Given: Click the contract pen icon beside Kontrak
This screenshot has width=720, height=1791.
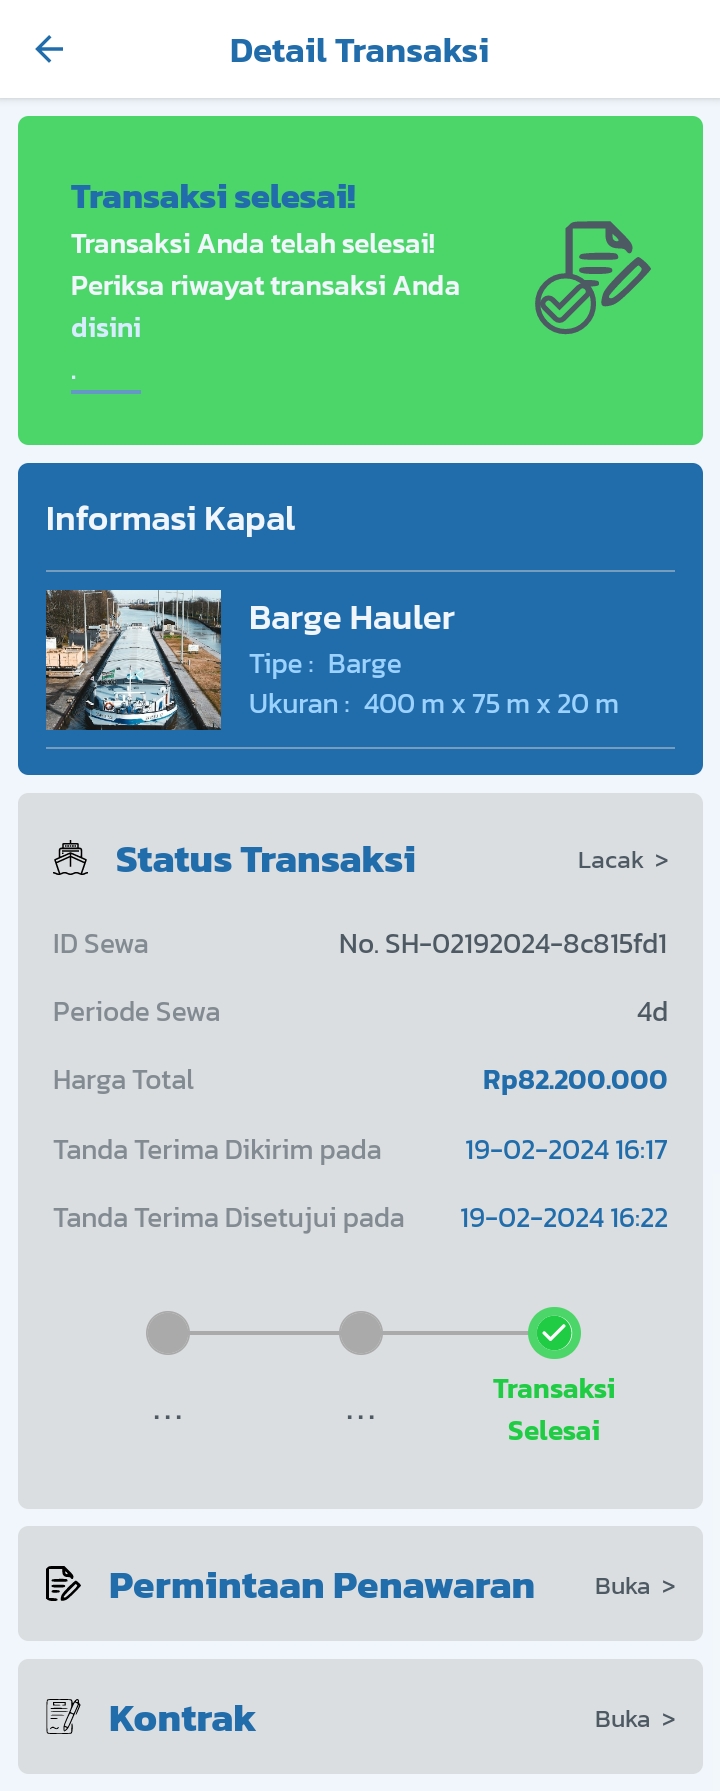Looking at the screenshot, I should tap(63, 1717).
